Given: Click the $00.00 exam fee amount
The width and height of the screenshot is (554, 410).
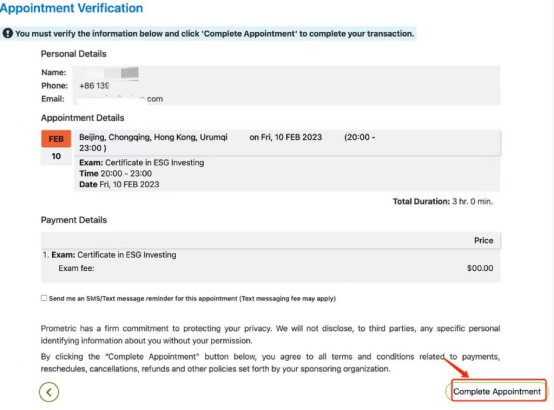Looking at the screenshot, I should click(x=480, y=268).
